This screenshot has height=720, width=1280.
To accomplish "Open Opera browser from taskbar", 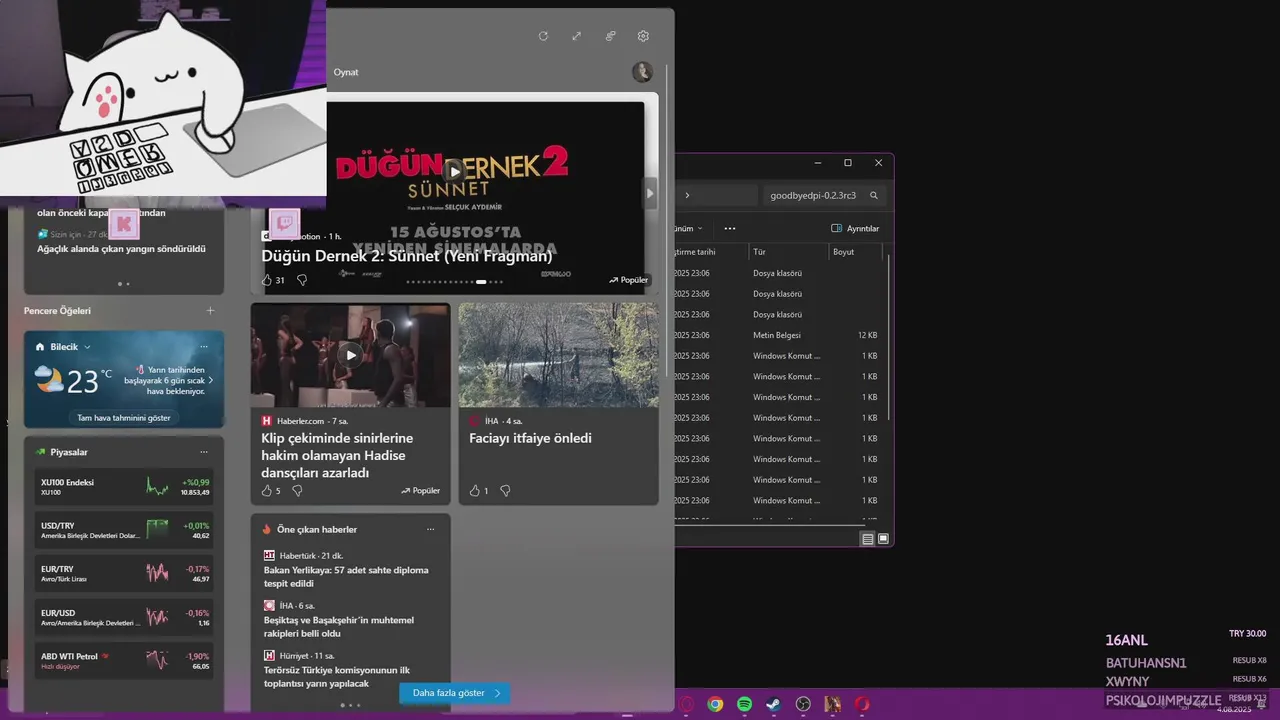I will tap(861, 704).
